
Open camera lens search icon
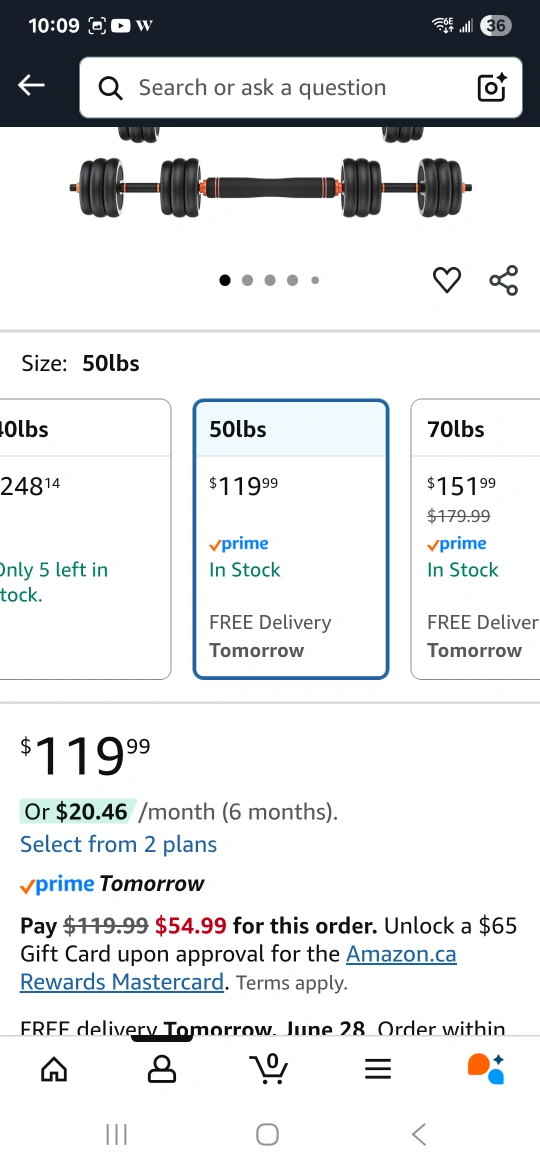coord(492,87)
